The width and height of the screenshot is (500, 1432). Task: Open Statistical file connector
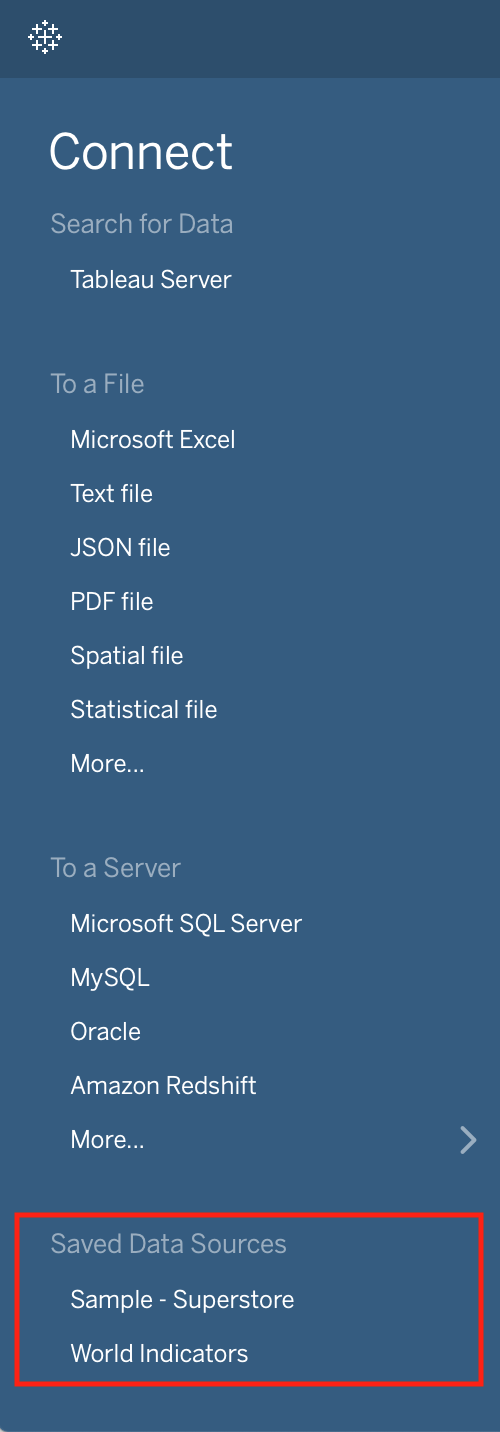pyautogui.click(x=144, y=710)
